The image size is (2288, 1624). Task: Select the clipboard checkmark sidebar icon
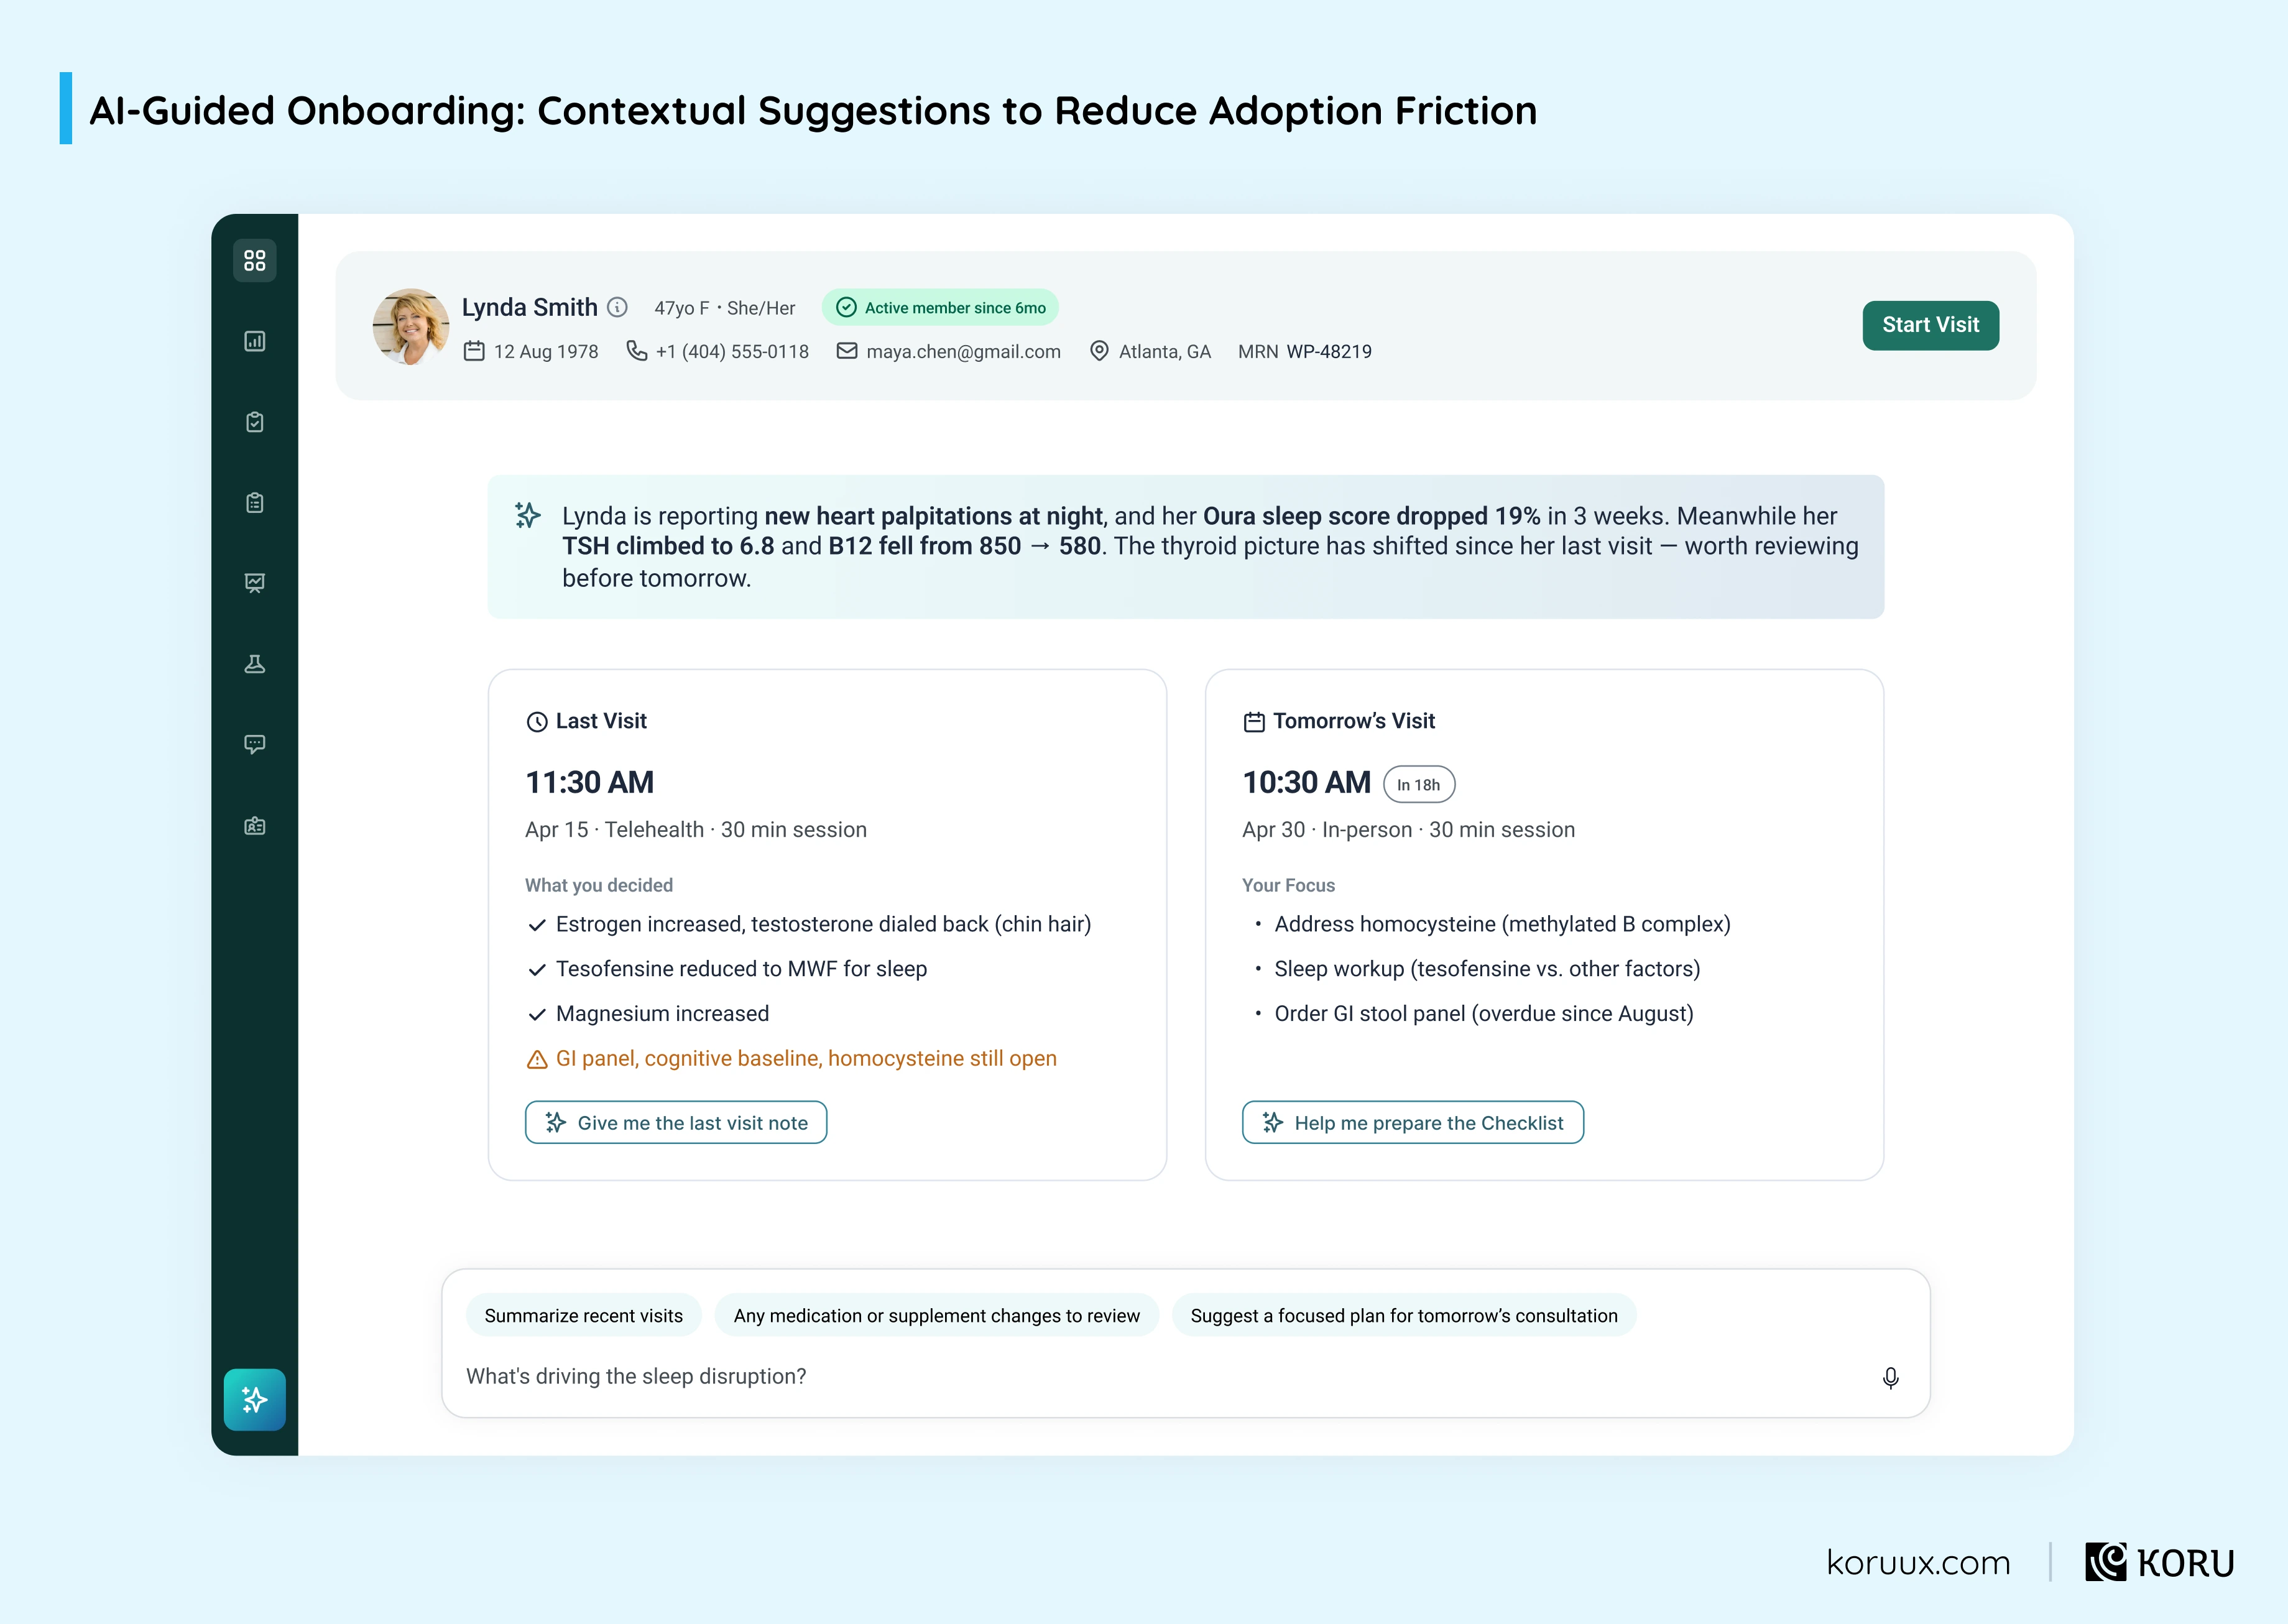pos(255,422)
